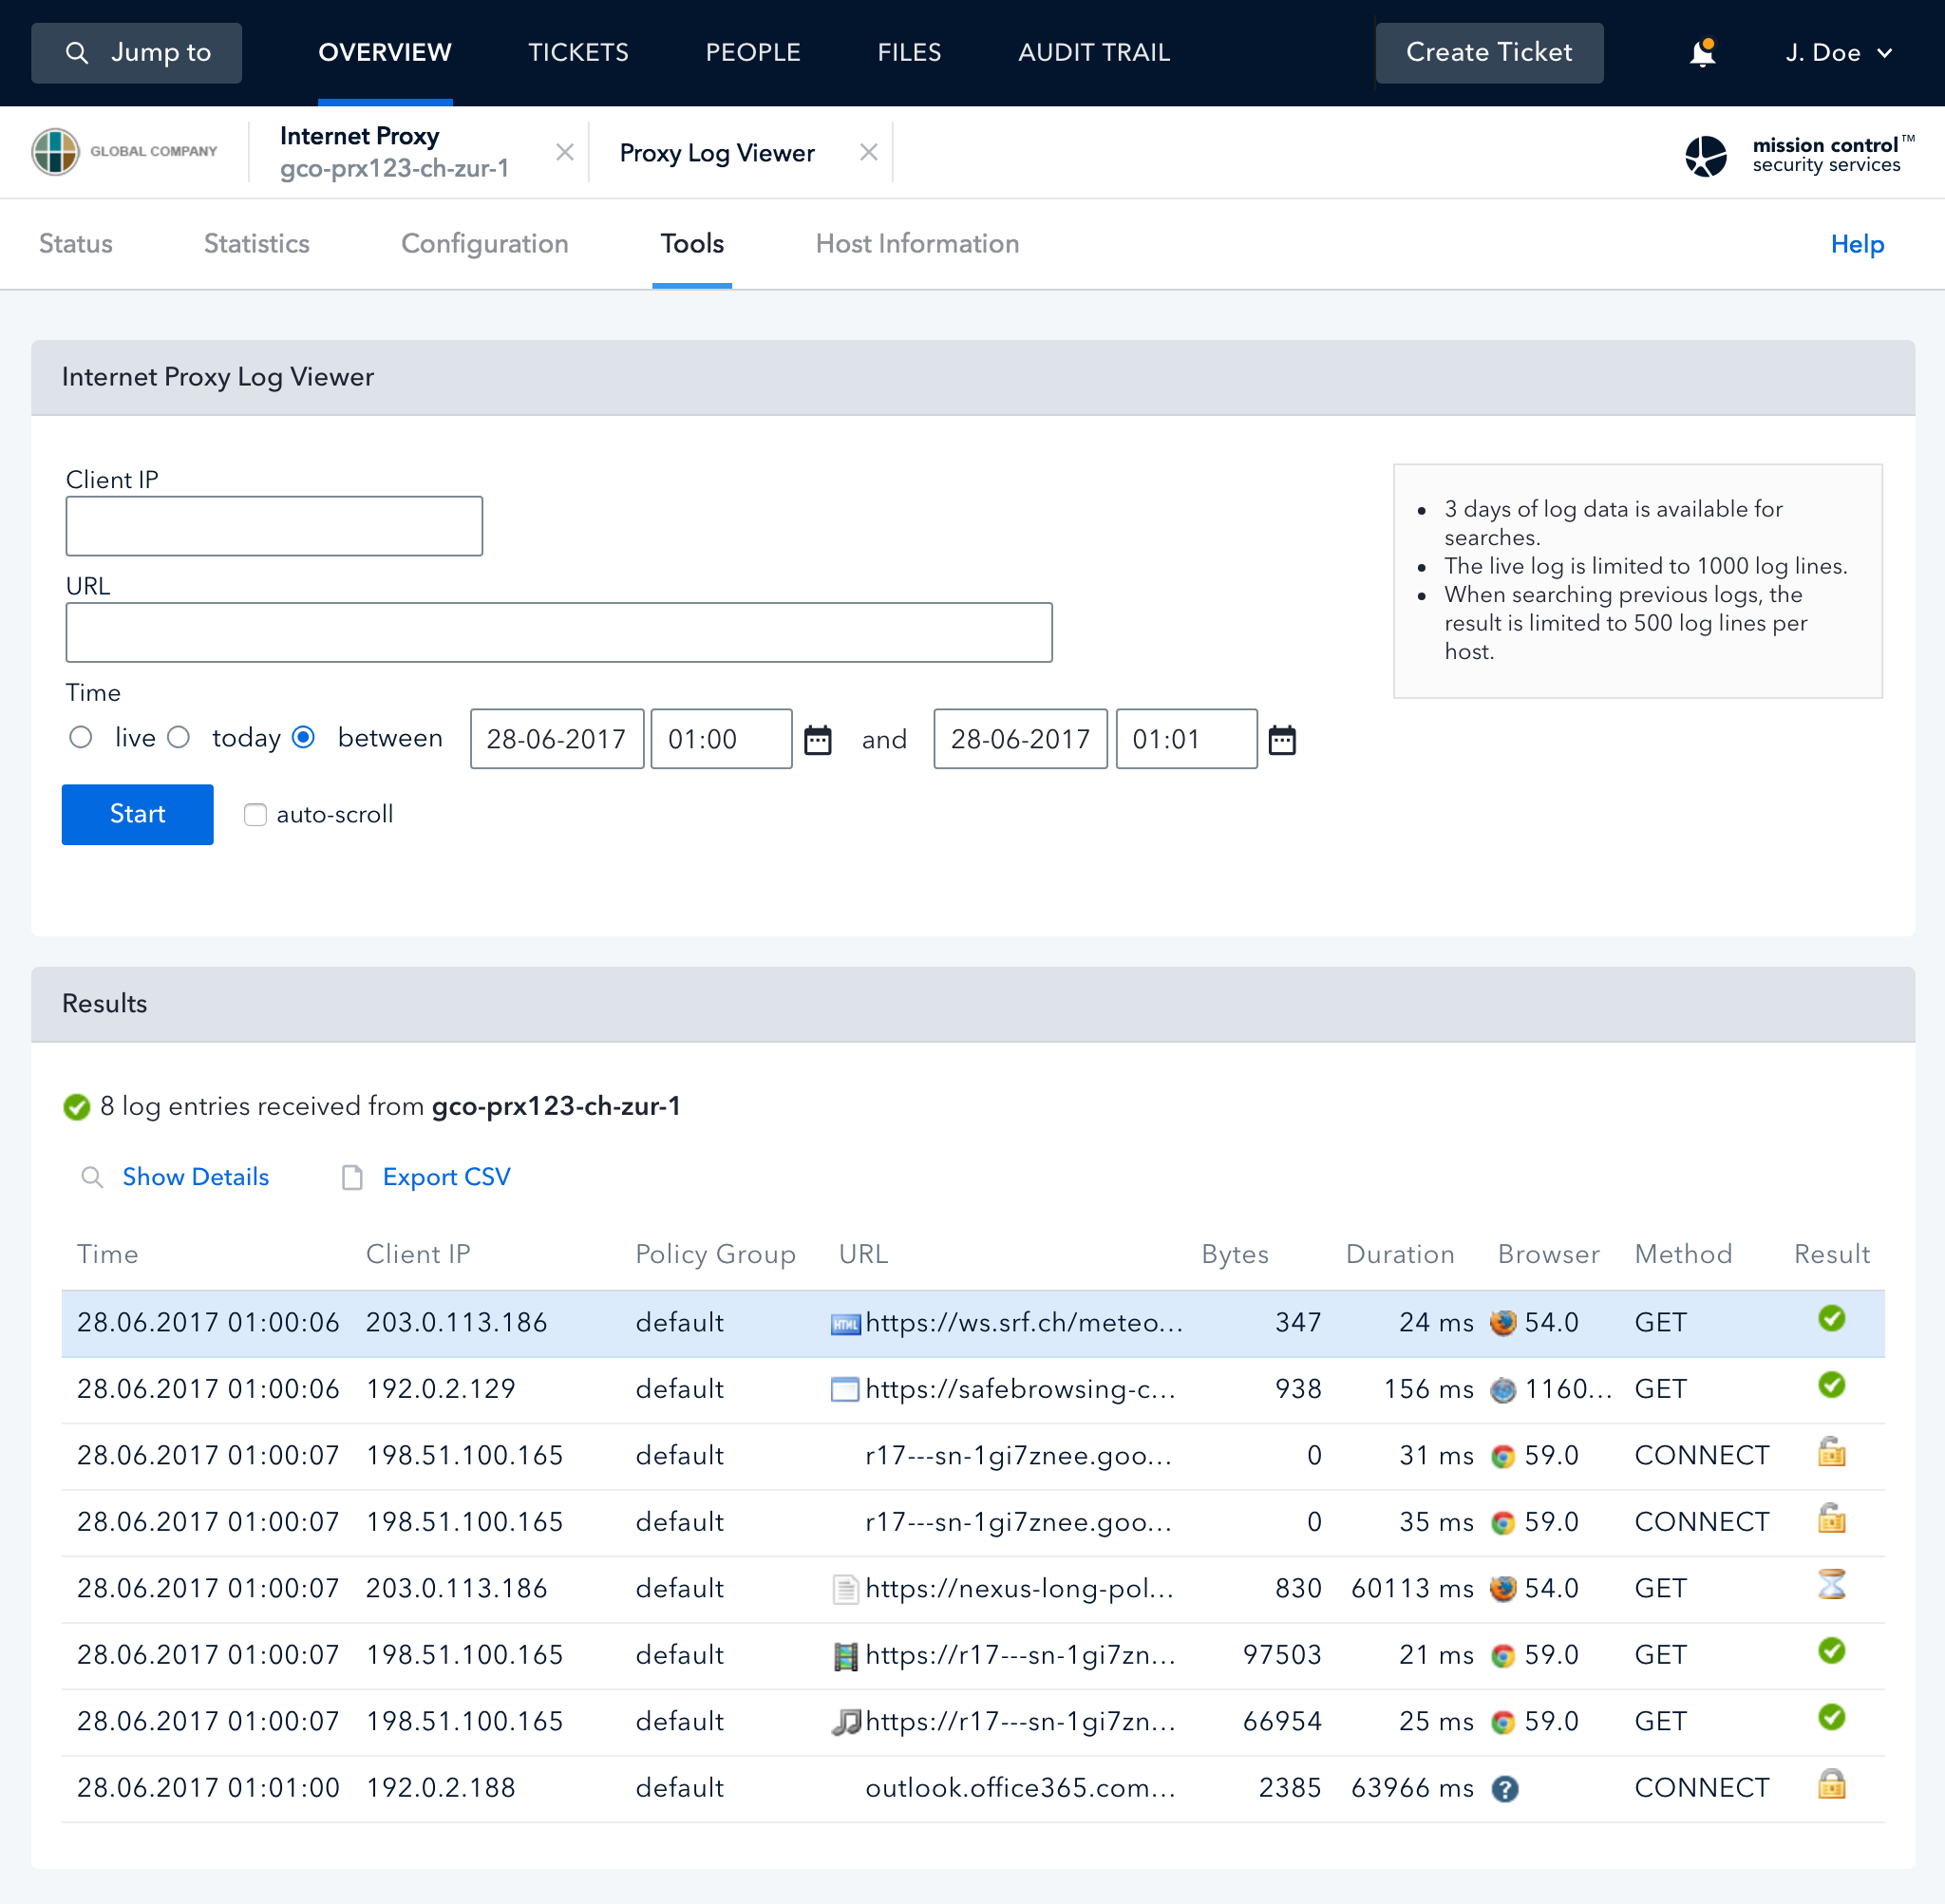The image size is (1945, 1904).
Task: Close the Internet Proxy tab
Action: tap(565, 152)
